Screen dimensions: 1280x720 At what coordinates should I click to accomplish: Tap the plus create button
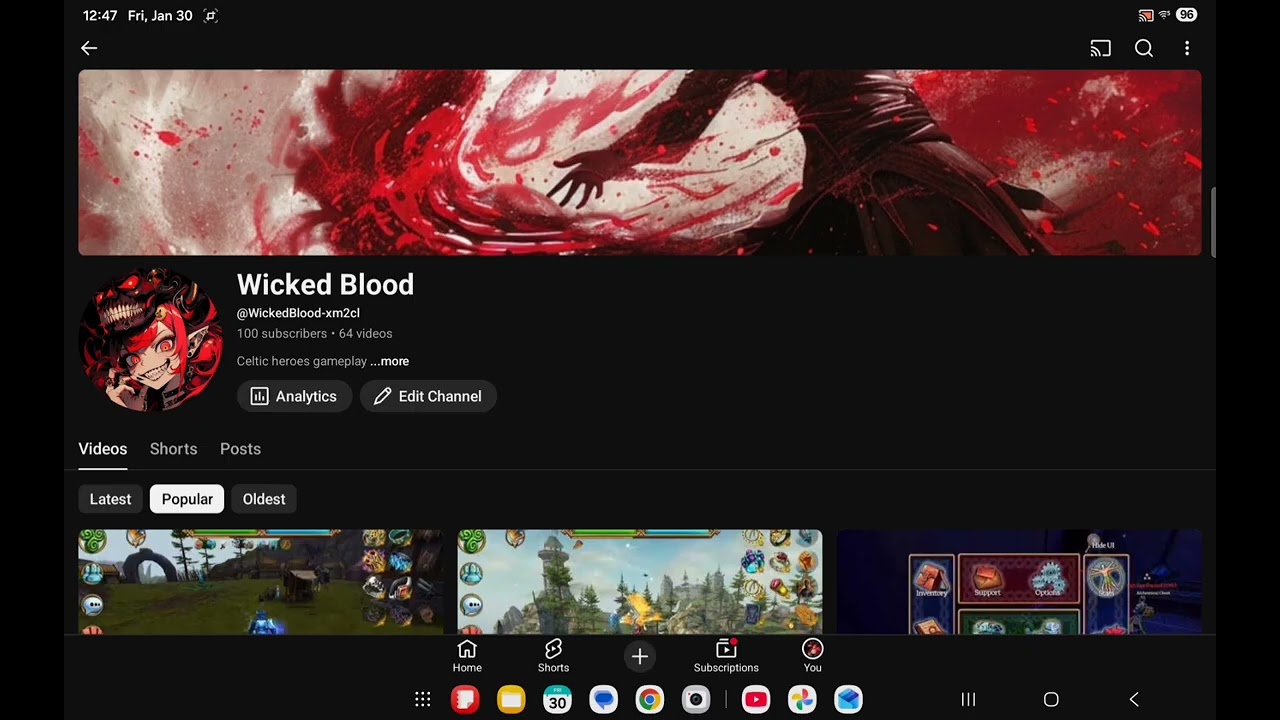(x=640, y=656)
